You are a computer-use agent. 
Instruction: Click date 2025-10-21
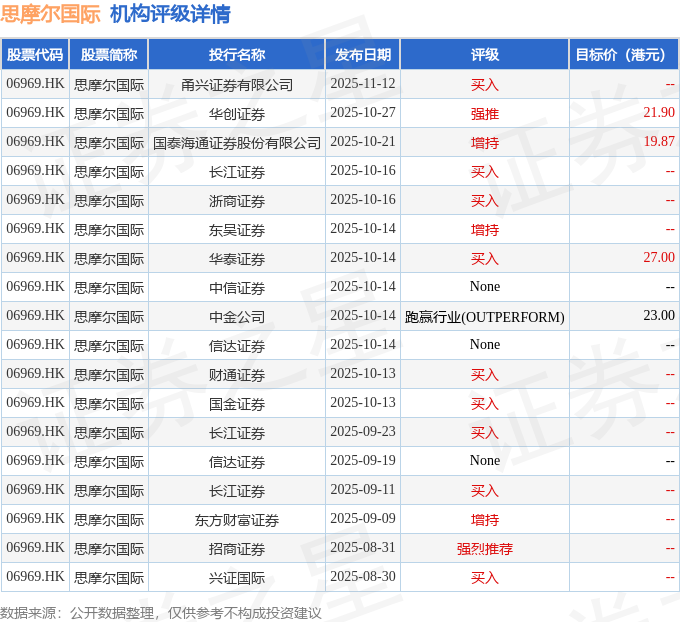tap(363, 141)
